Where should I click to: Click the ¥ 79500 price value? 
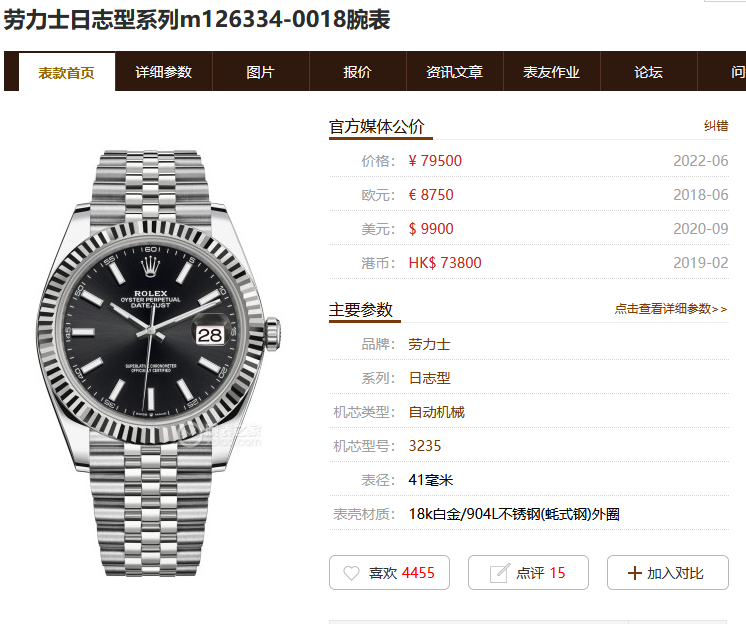click(435, 161)
